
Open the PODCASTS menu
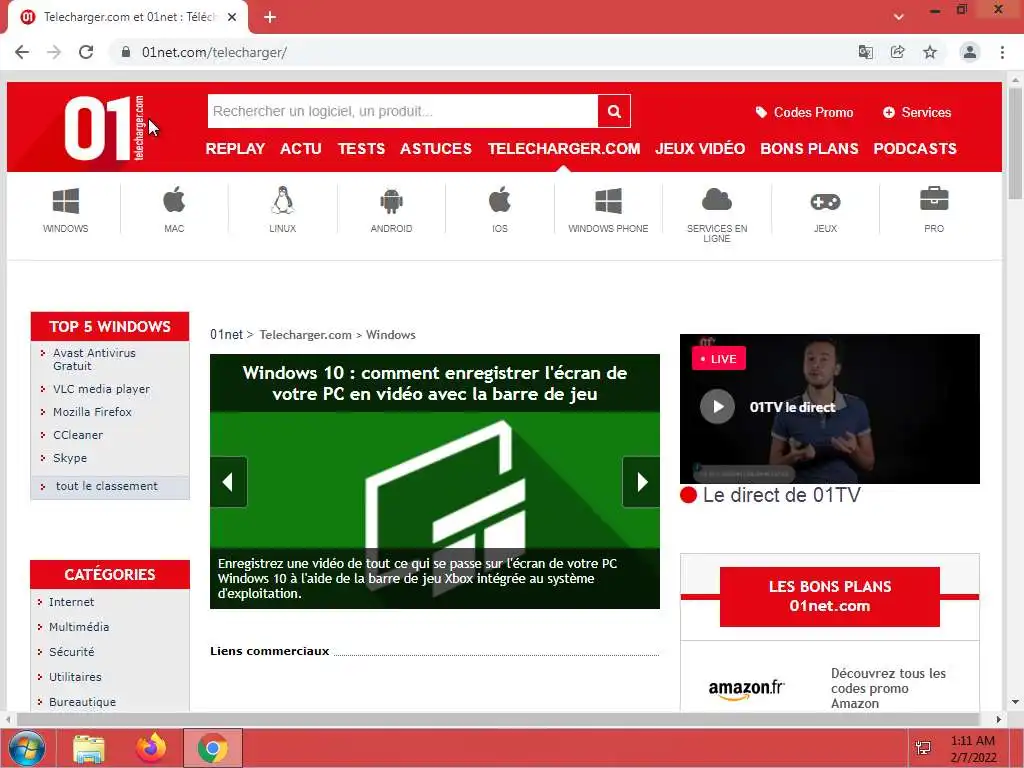(915, 149)
